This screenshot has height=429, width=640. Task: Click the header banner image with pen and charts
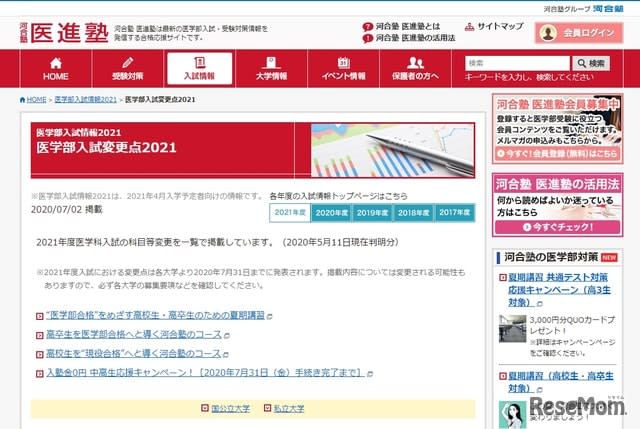coord(392,151)
